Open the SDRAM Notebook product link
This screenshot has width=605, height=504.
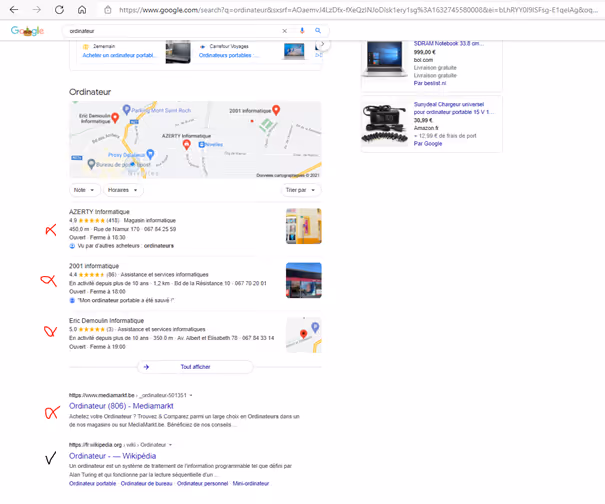[448, 44]
